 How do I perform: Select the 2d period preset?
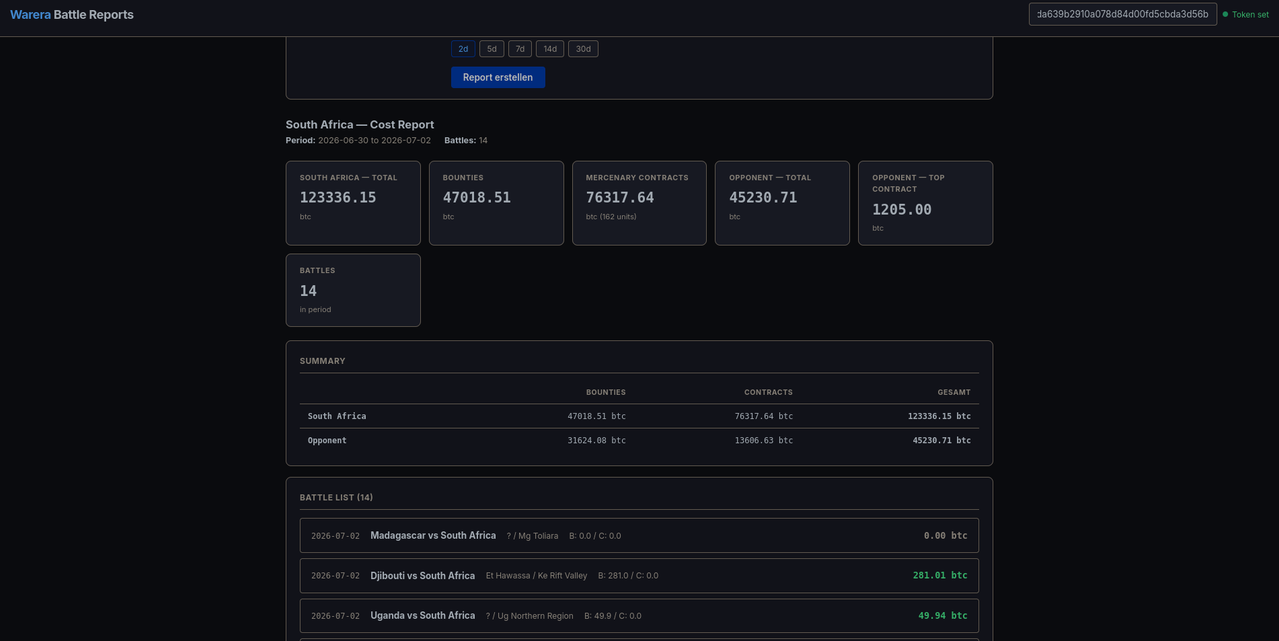coord(463,49)
